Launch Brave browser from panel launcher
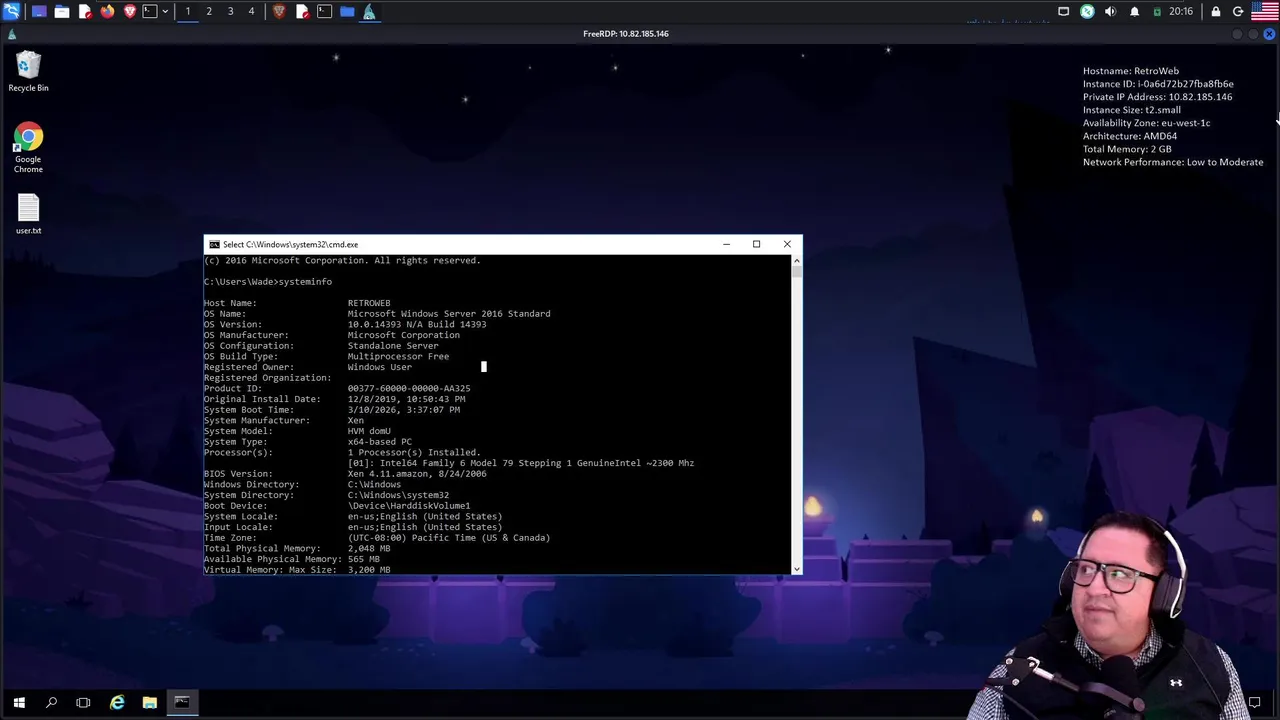 (130, 11)
